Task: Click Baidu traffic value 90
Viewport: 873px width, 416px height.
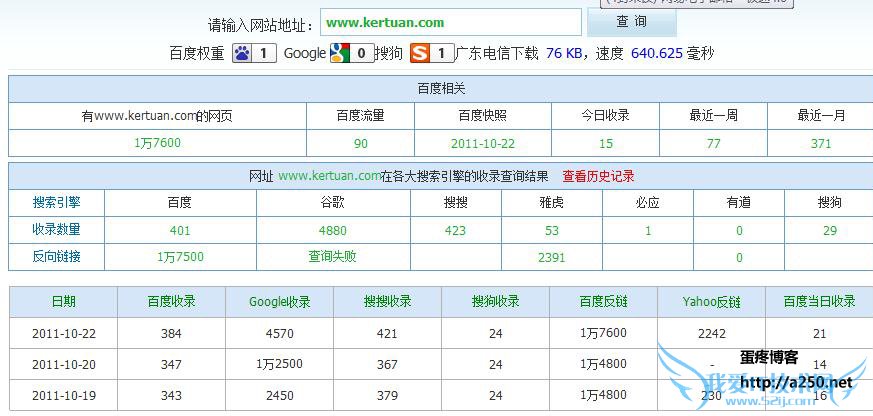Action: coord(361,144)
